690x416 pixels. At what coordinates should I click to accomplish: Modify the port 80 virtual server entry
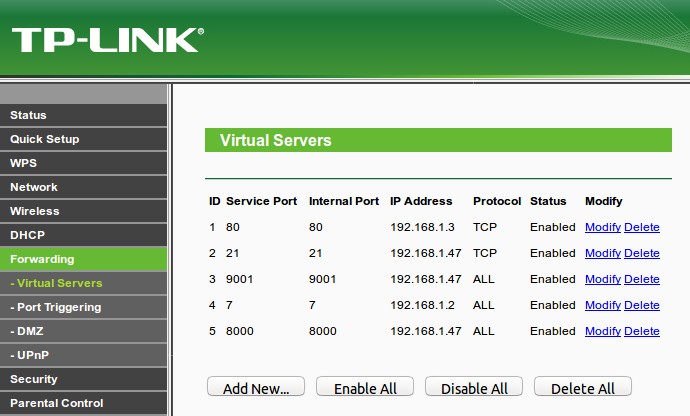[603, 227]
